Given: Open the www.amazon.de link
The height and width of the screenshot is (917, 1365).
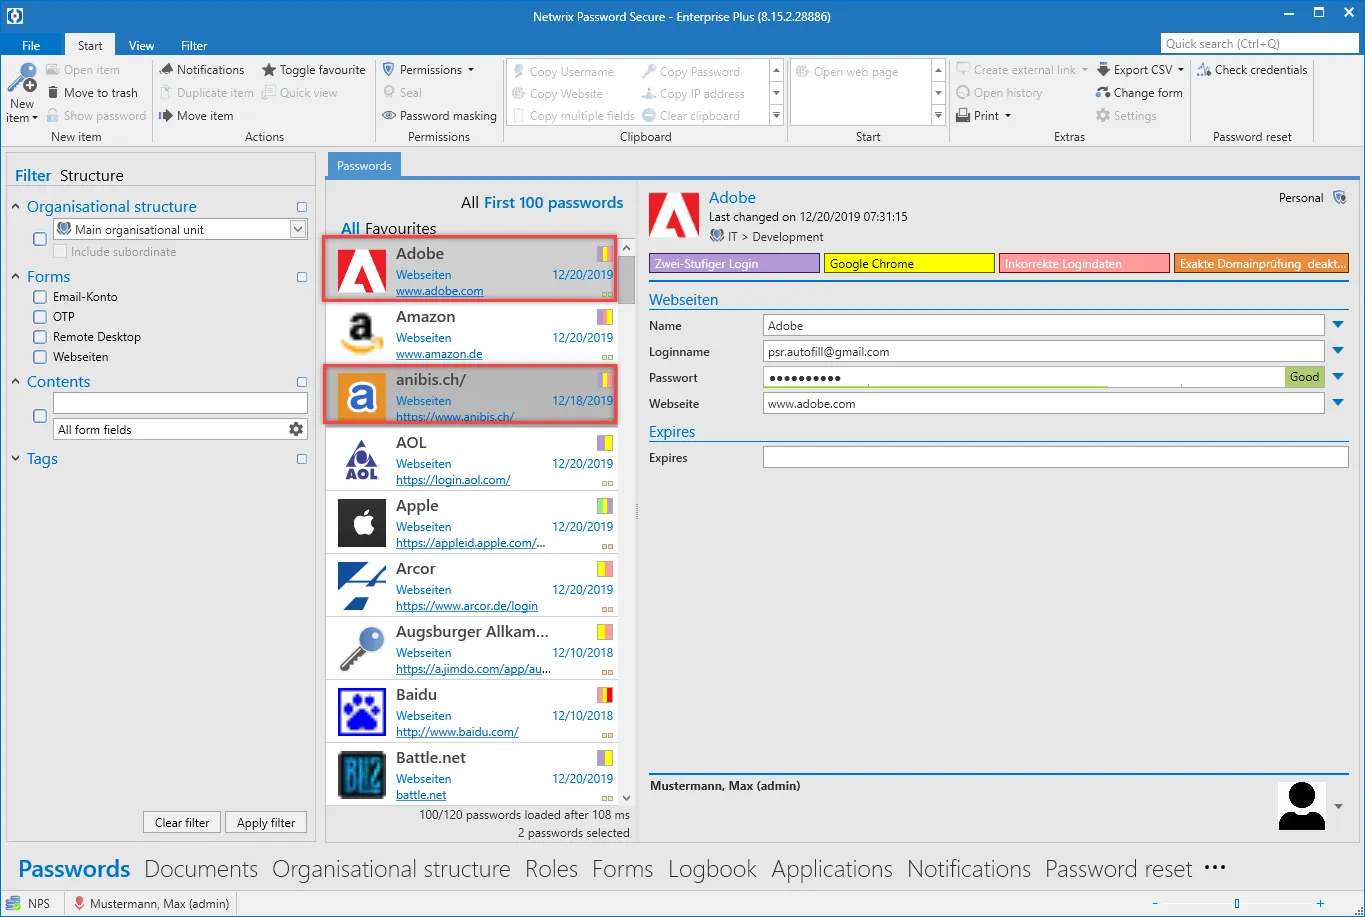Looking at the screenshot, I should tap(439, 354).
